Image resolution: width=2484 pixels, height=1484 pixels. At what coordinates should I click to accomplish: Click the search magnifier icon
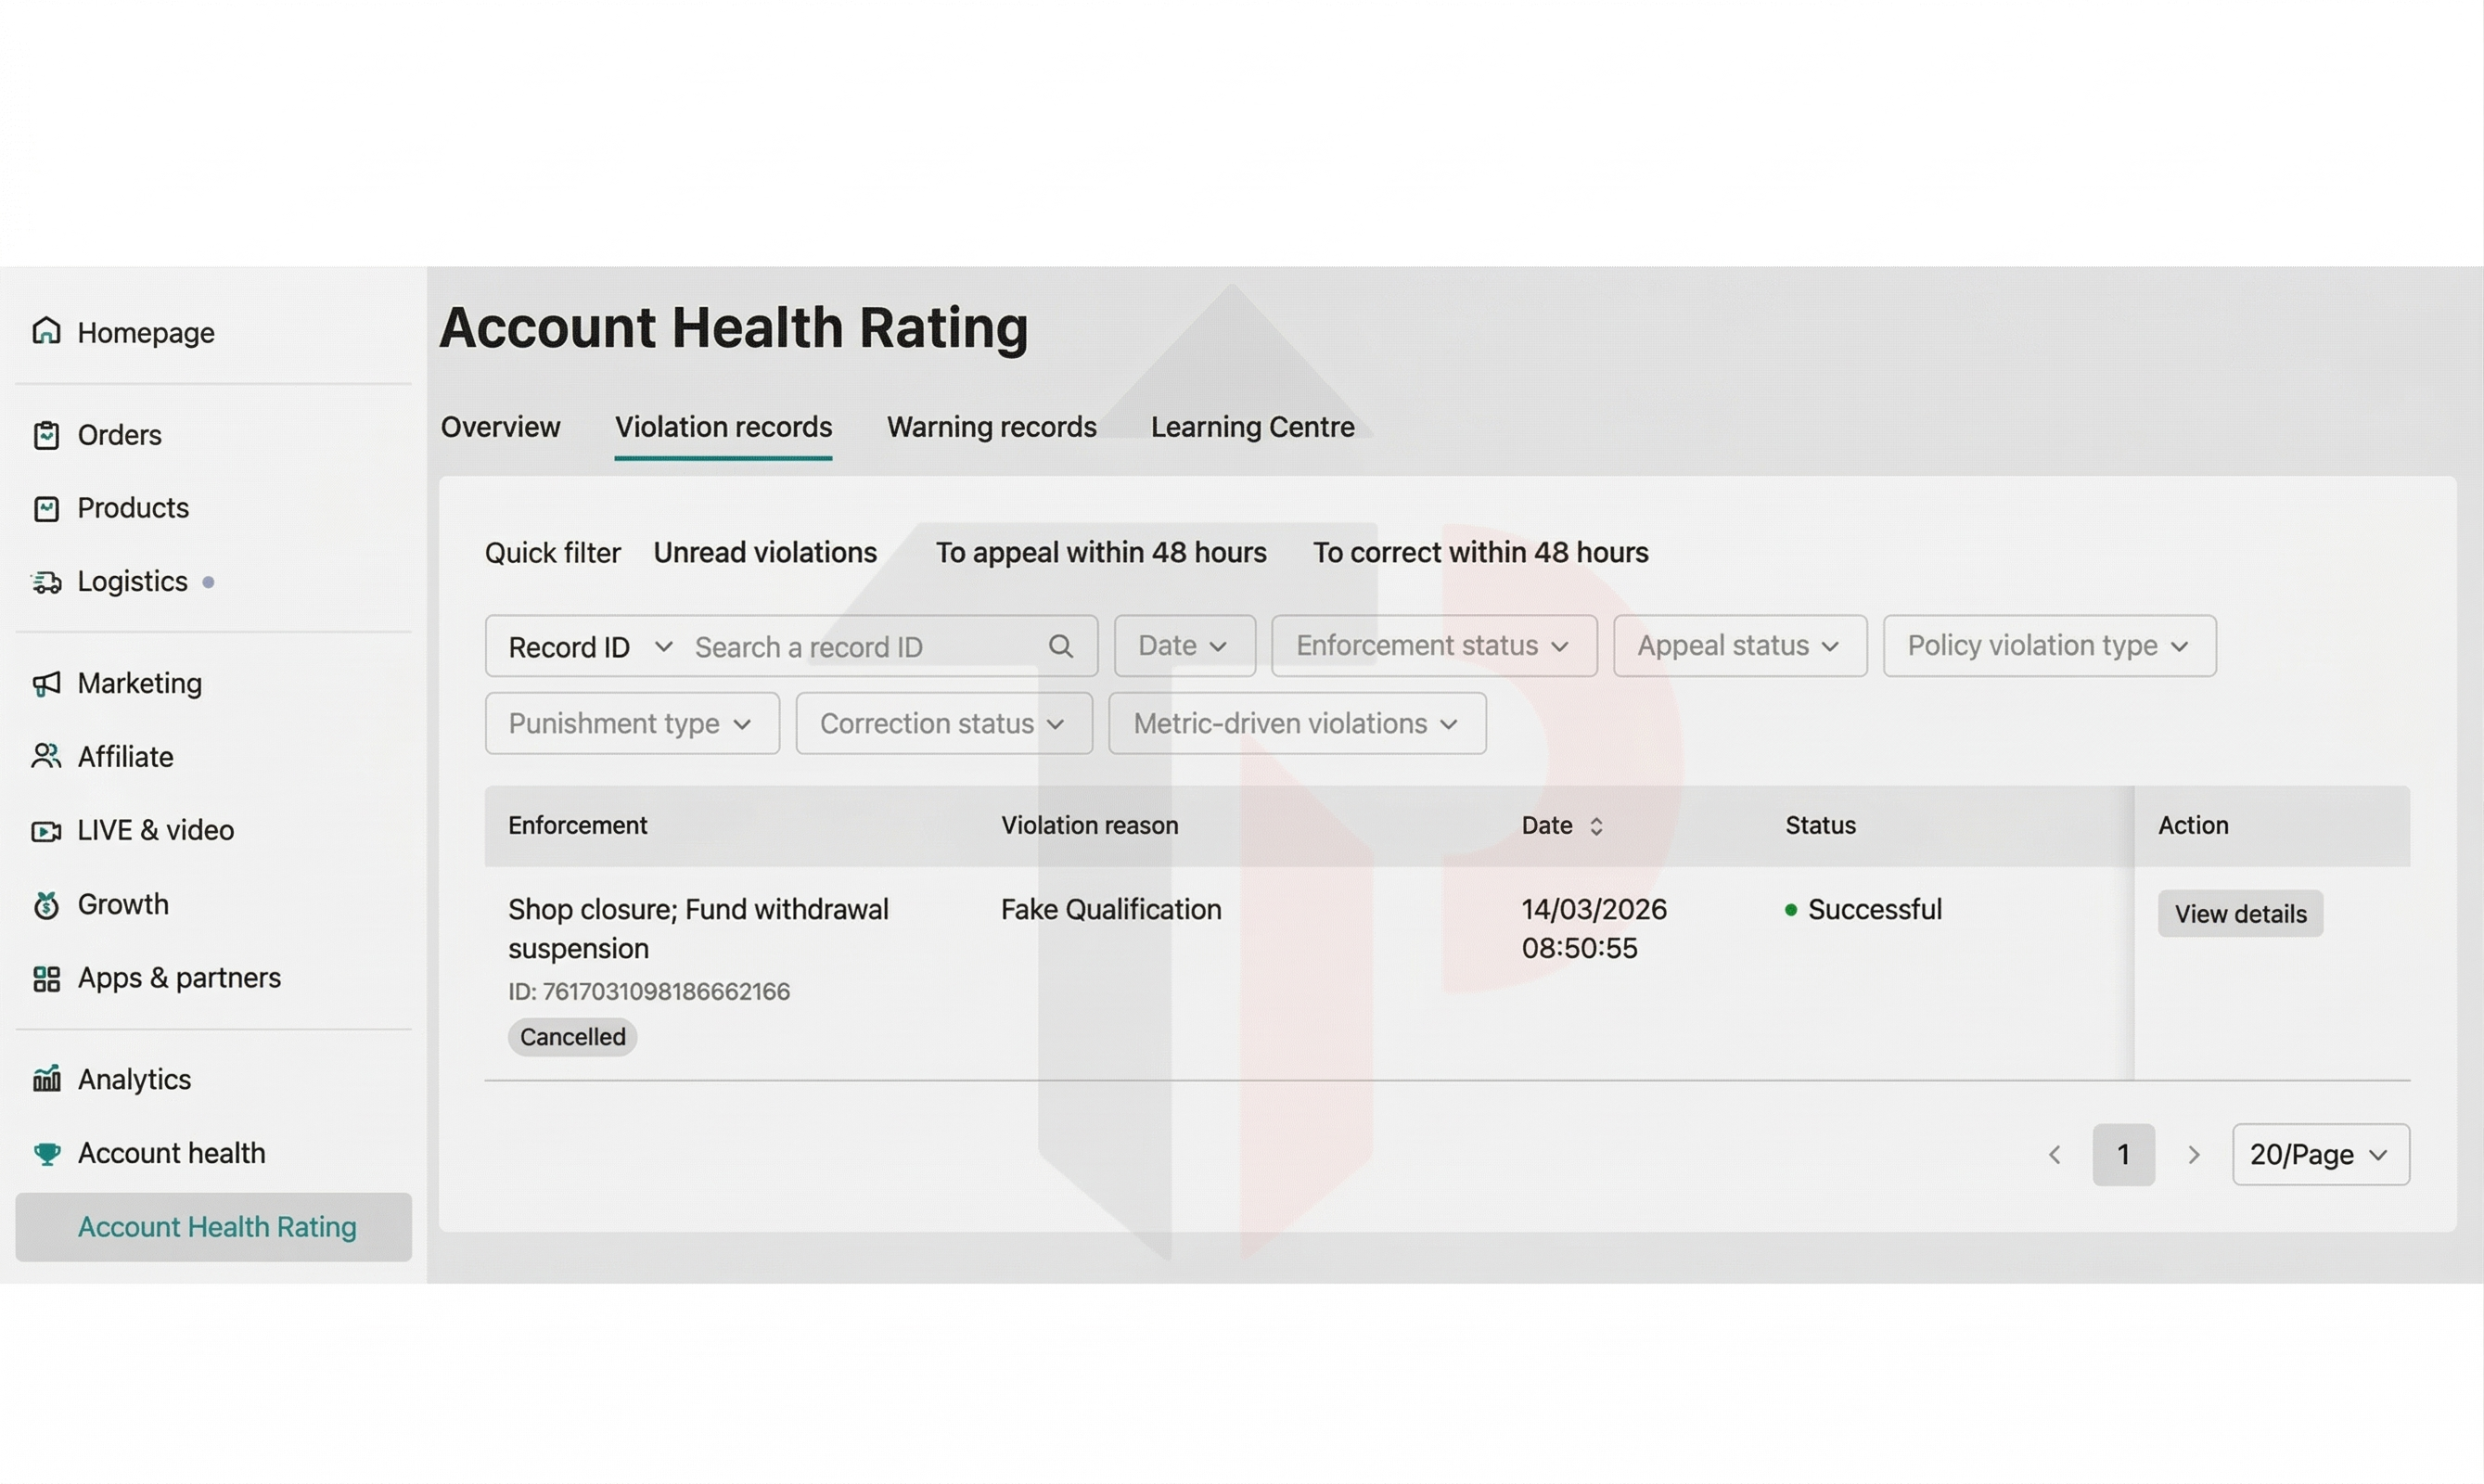tap(1061, 646)
